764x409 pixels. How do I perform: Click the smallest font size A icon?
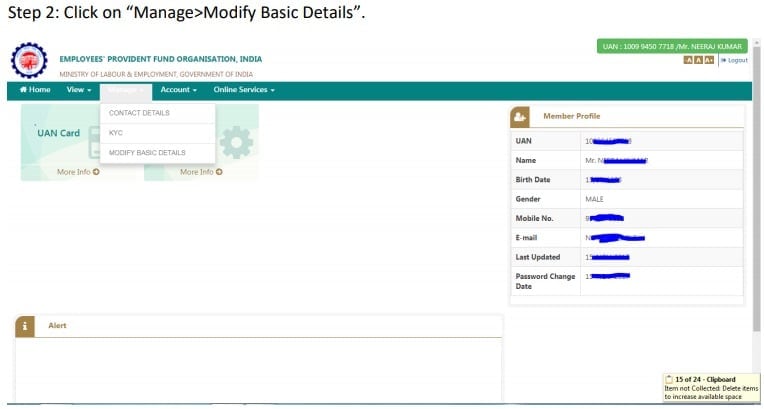pos(687,60)
